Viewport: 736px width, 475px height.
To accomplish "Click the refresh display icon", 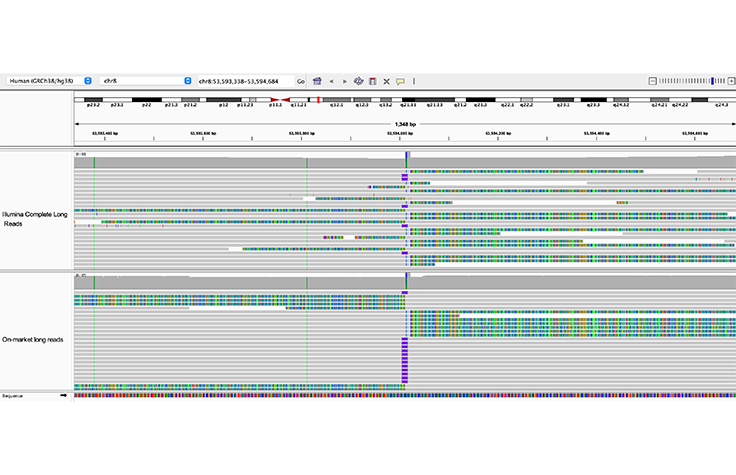I will coord(358,80).
